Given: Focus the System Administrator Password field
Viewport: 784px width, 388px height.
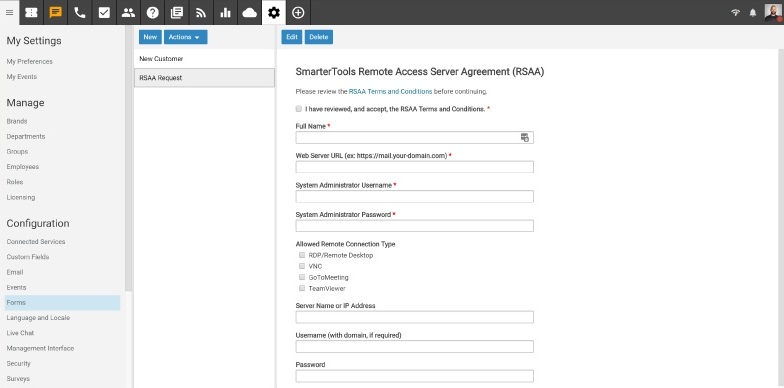Looking at the screenshot, I should coord(414,226).
